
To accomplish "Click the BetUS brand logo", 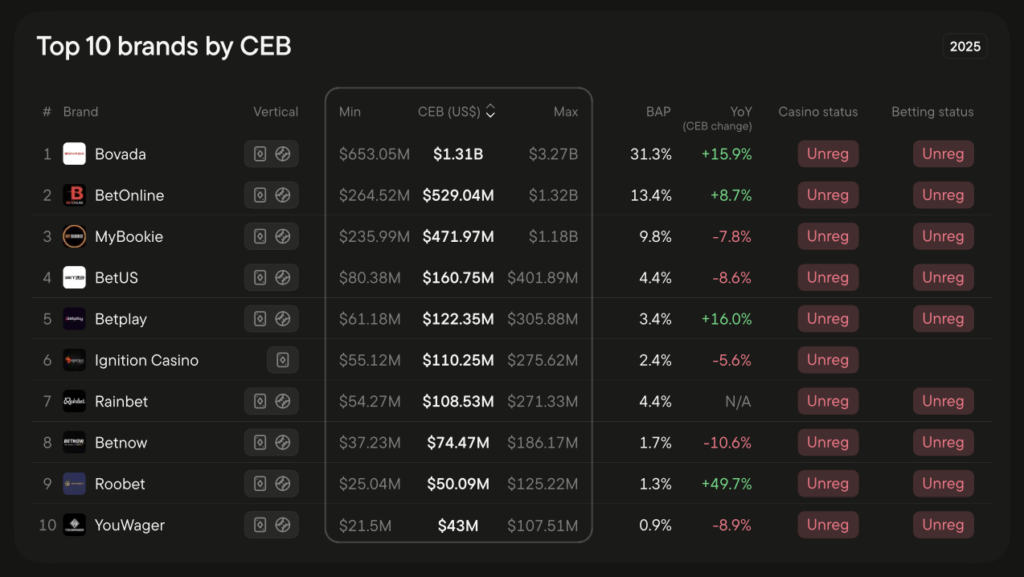I will point(75,278).
